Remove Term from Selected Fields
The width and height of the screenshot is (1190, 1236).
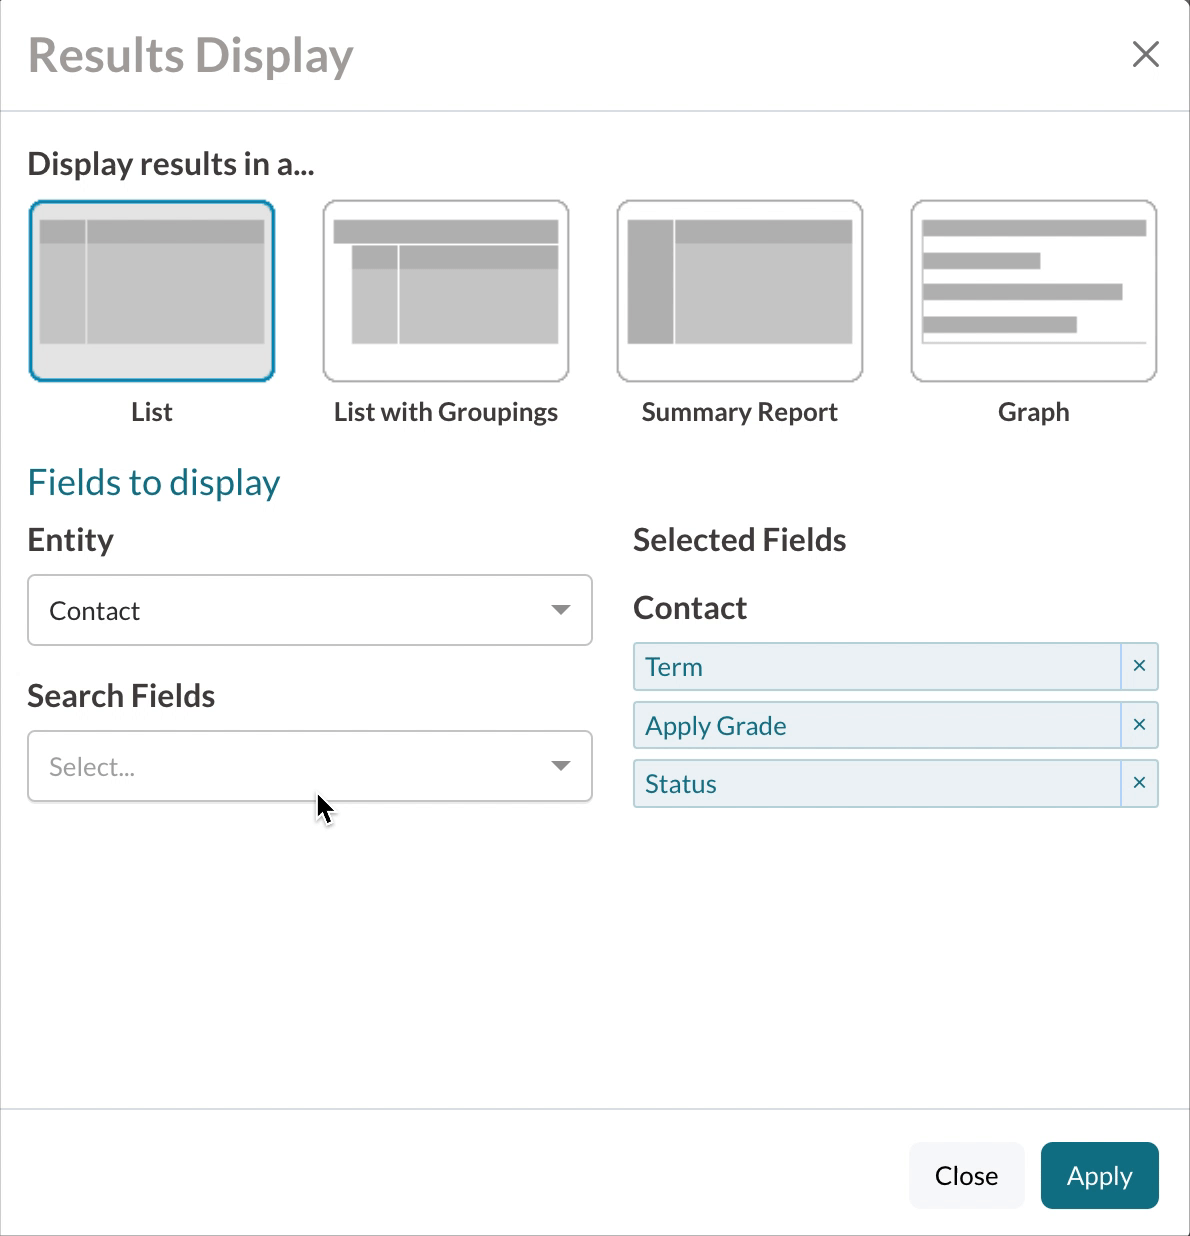coord(1139,666)
